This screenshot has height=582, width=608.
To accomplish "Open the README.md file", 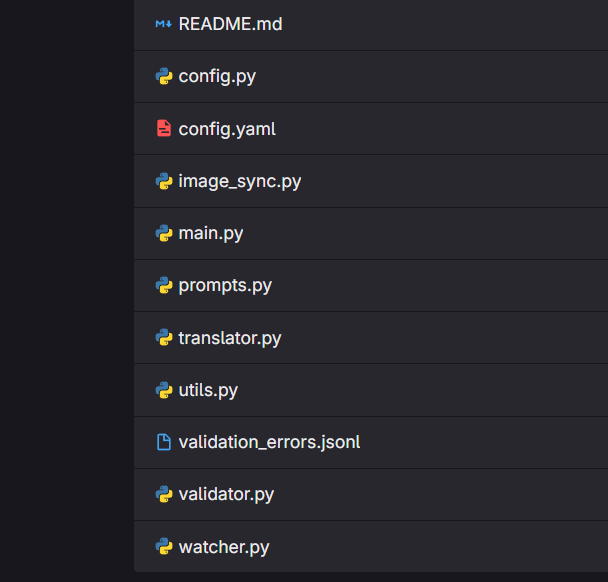I will point(230,24).
